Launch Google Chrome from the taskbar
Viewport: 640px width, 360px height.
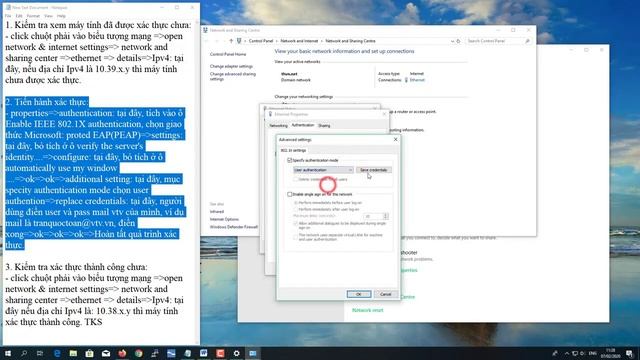pos(138,353)
